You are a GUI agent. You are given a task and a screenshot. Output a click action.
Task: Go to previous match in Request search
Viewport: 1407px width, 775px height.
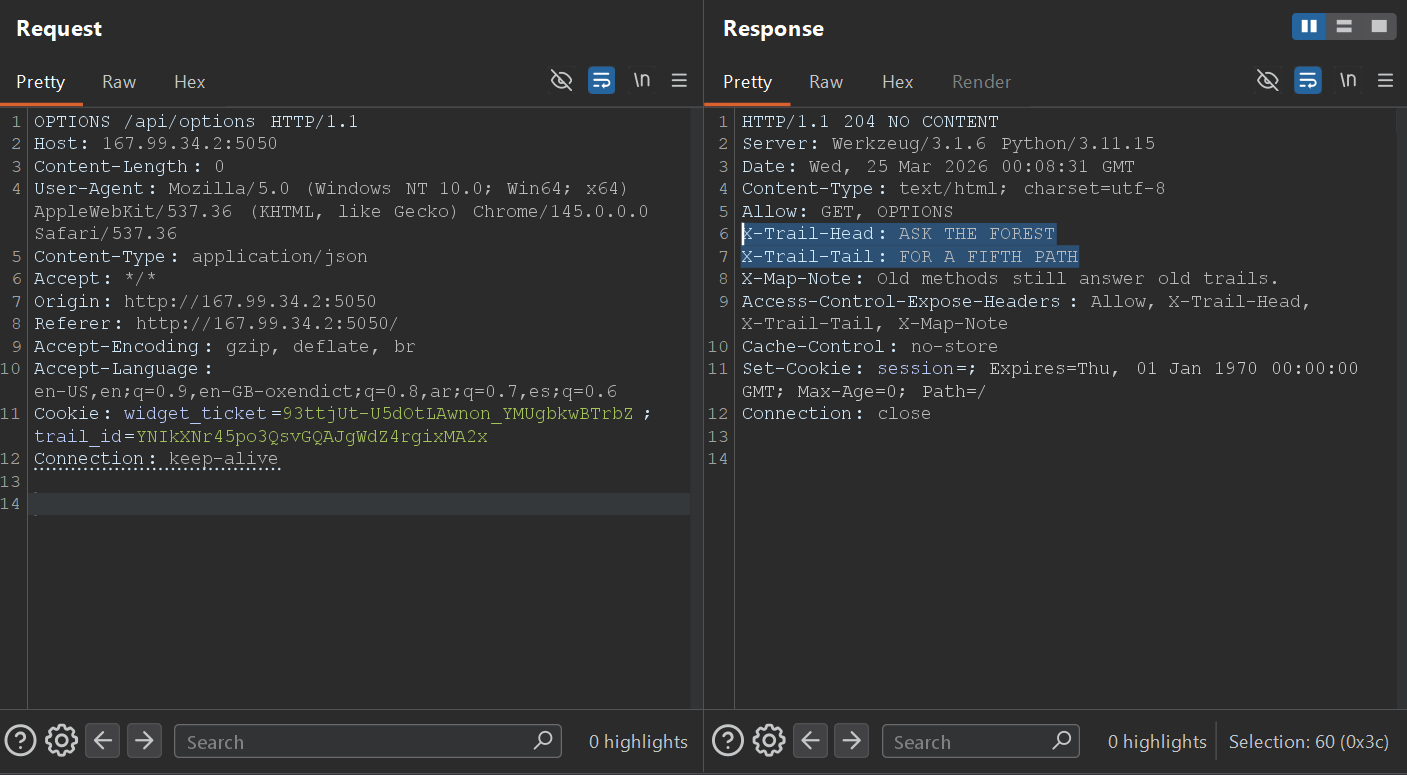tap(102, 741)
